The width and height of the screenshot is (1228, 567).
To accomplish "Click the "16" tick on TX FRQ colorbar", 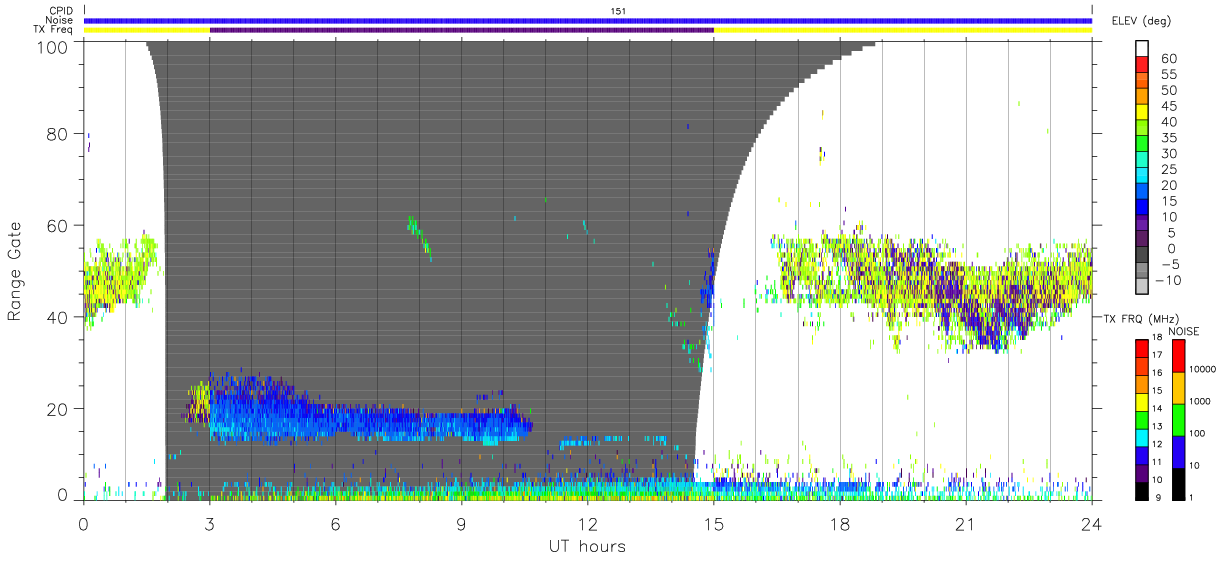I will pos(1156,373).
